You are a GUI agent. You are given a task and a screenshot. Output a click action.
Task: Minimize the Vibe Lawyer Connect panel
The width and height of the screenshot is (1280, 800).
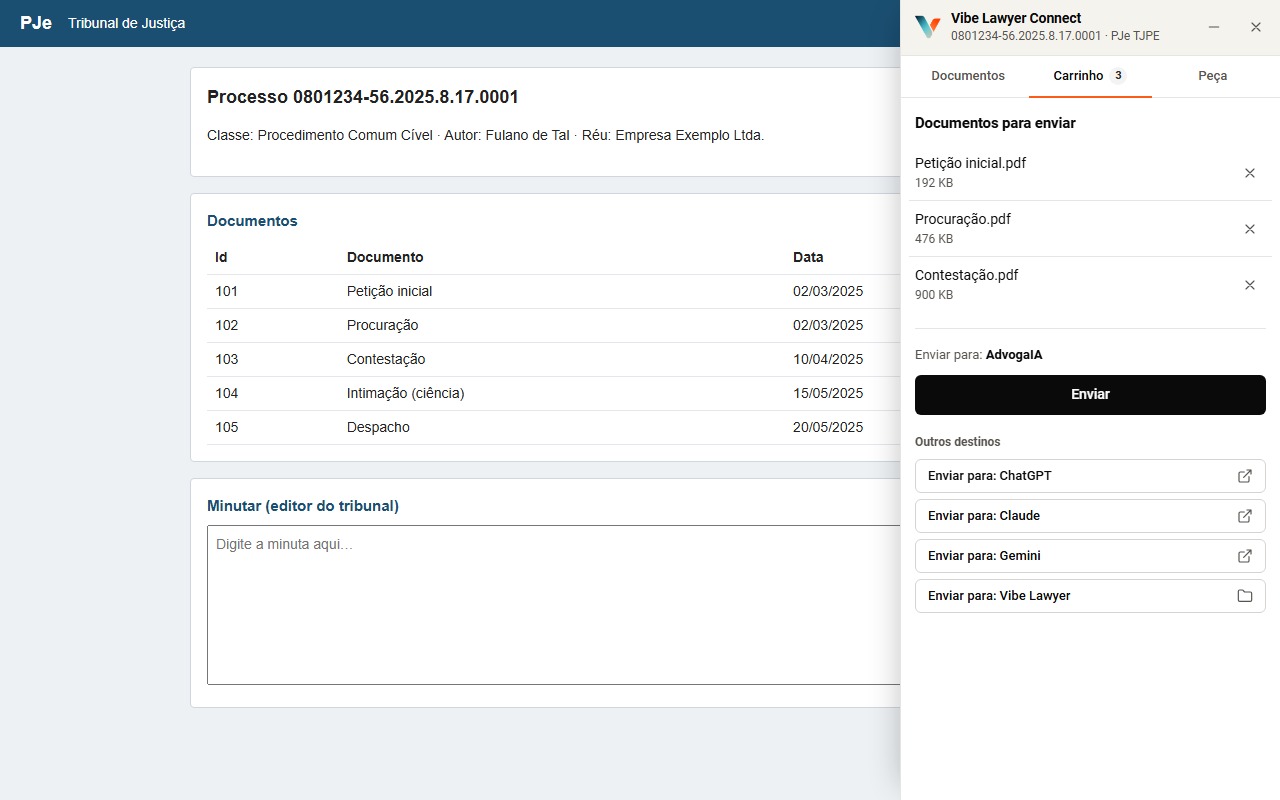tap(1214, 27)
